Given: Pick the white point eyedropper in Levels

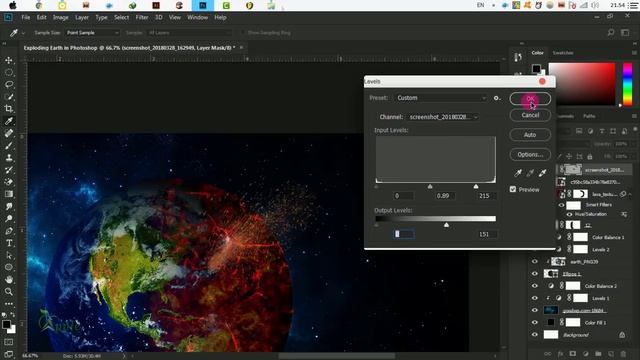Looking at the screenshot, I should coord(542,173).
